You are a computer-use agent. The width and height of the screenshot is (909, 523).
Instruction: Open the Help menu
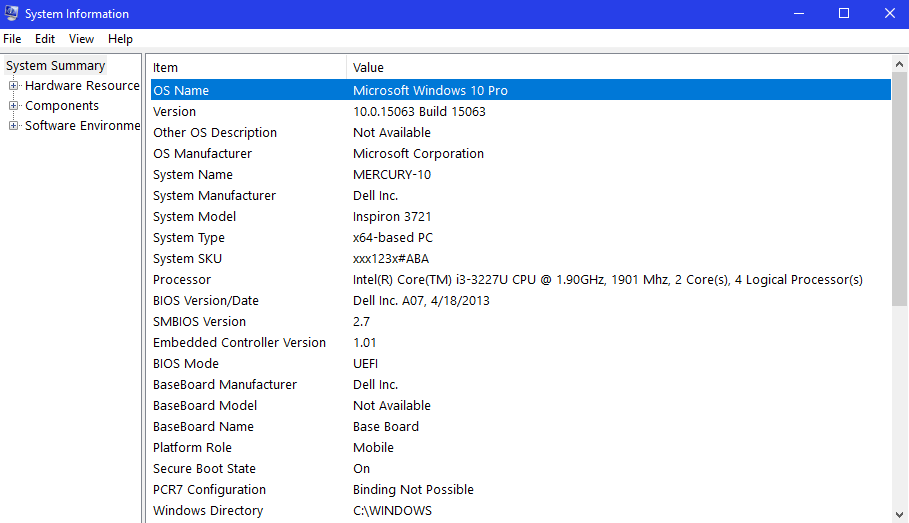point(120,39)
